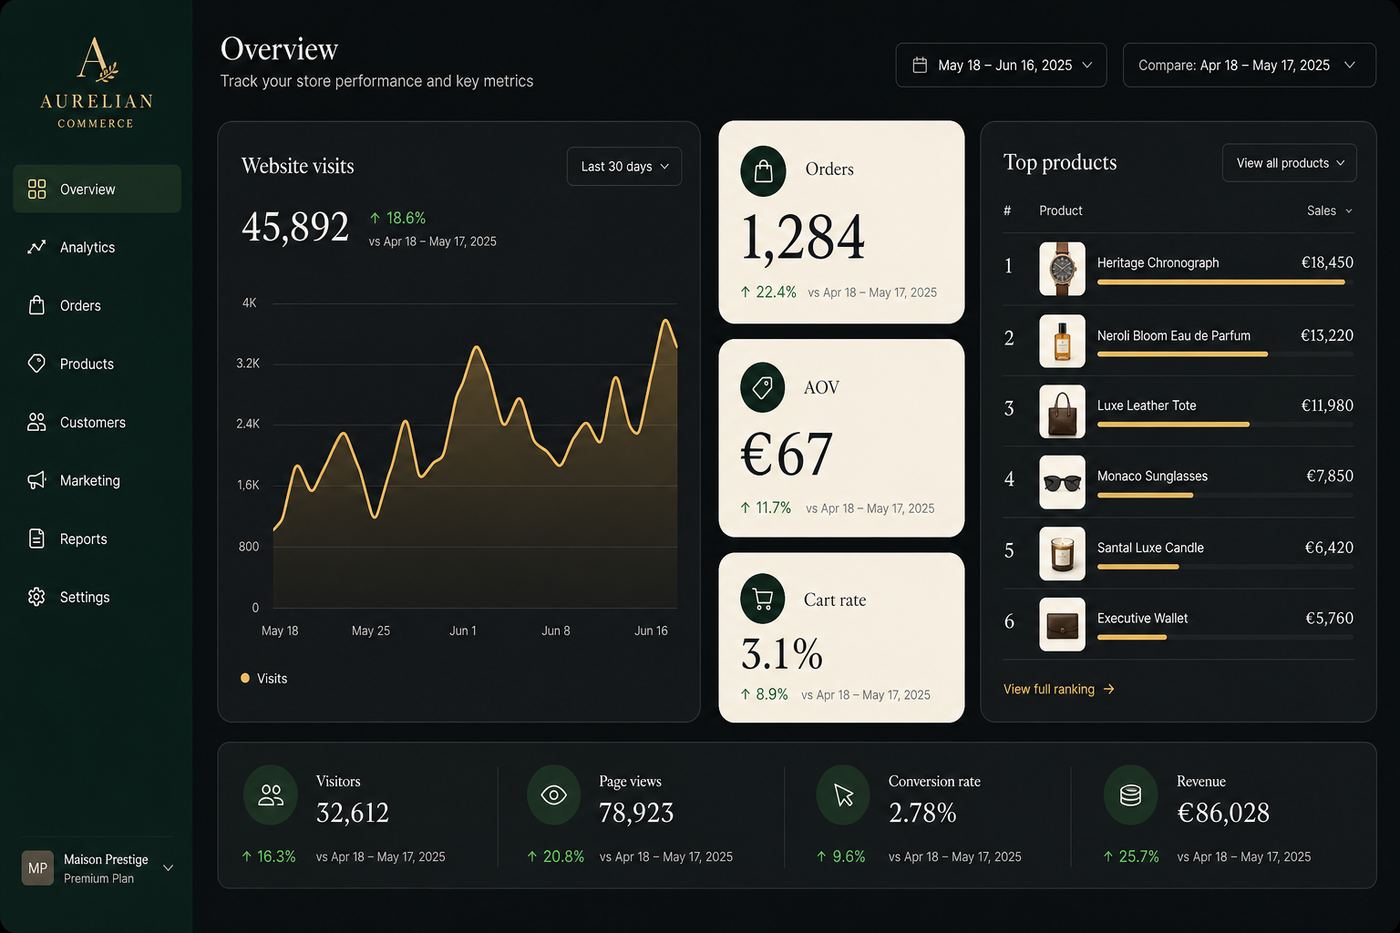Viewport: 1400px width, 933px height.
Task: Click the View all products button
Action: click(1289, 163)
